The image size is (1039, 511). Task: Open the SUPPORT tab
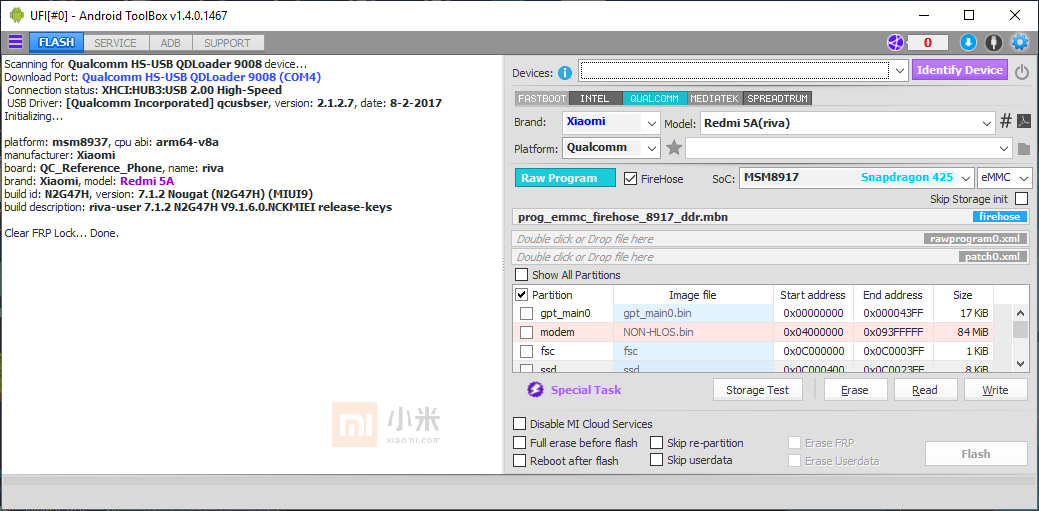[227, 42]
